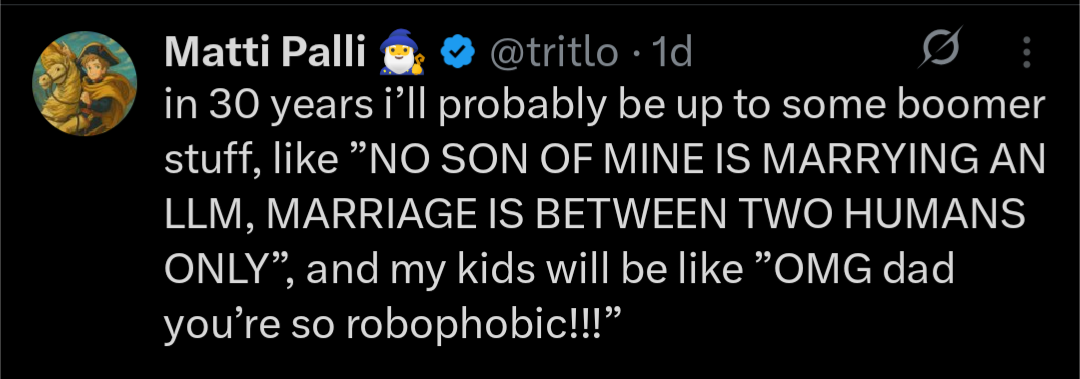Click the wizard emoji beside Matti Palli

point(403,52)
